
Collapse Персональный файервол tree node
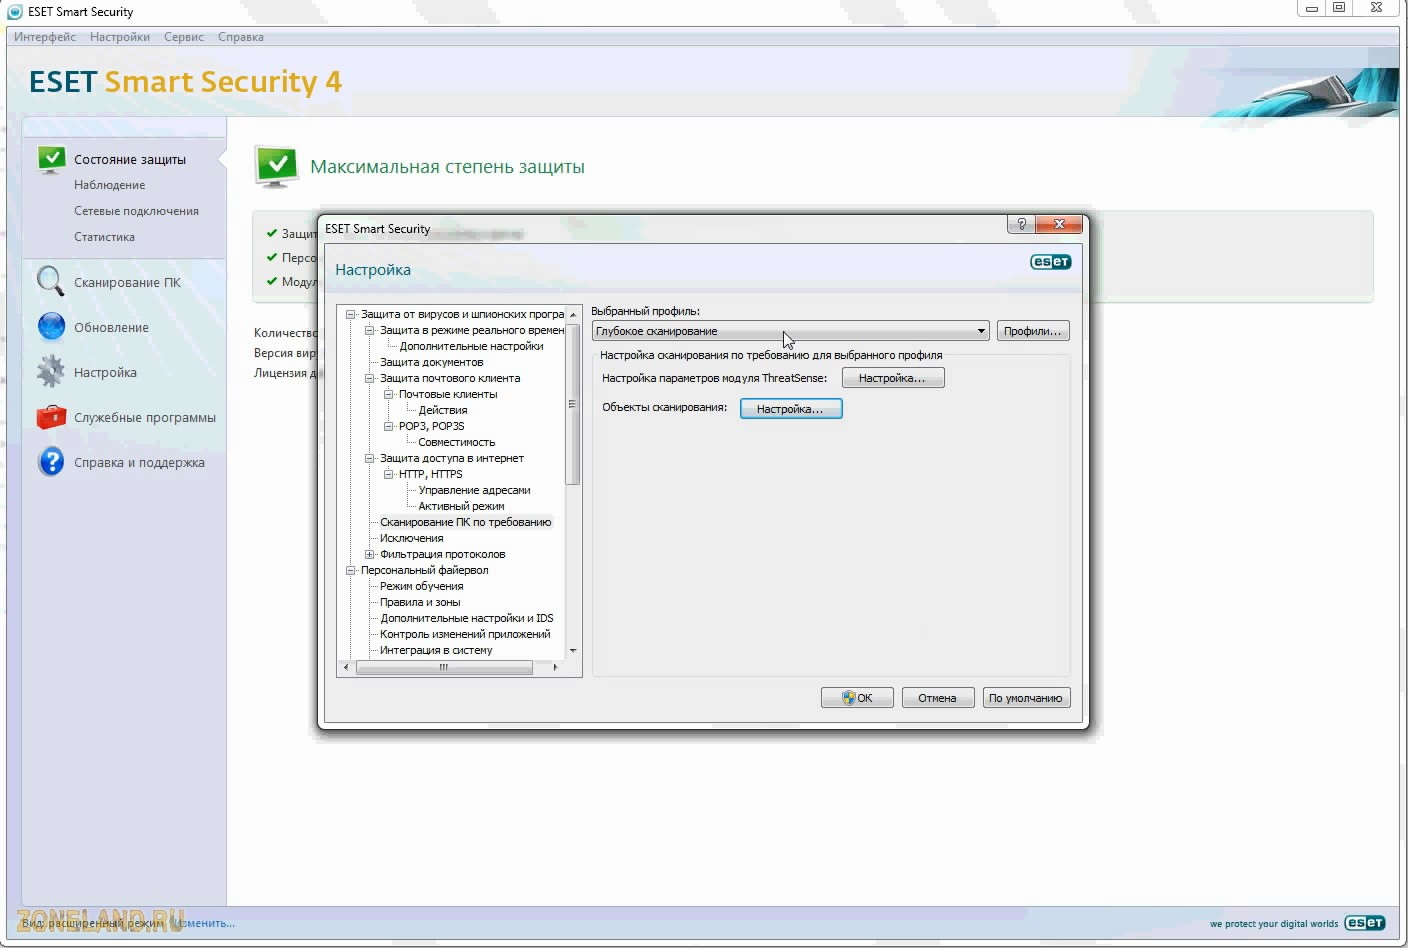350,570
